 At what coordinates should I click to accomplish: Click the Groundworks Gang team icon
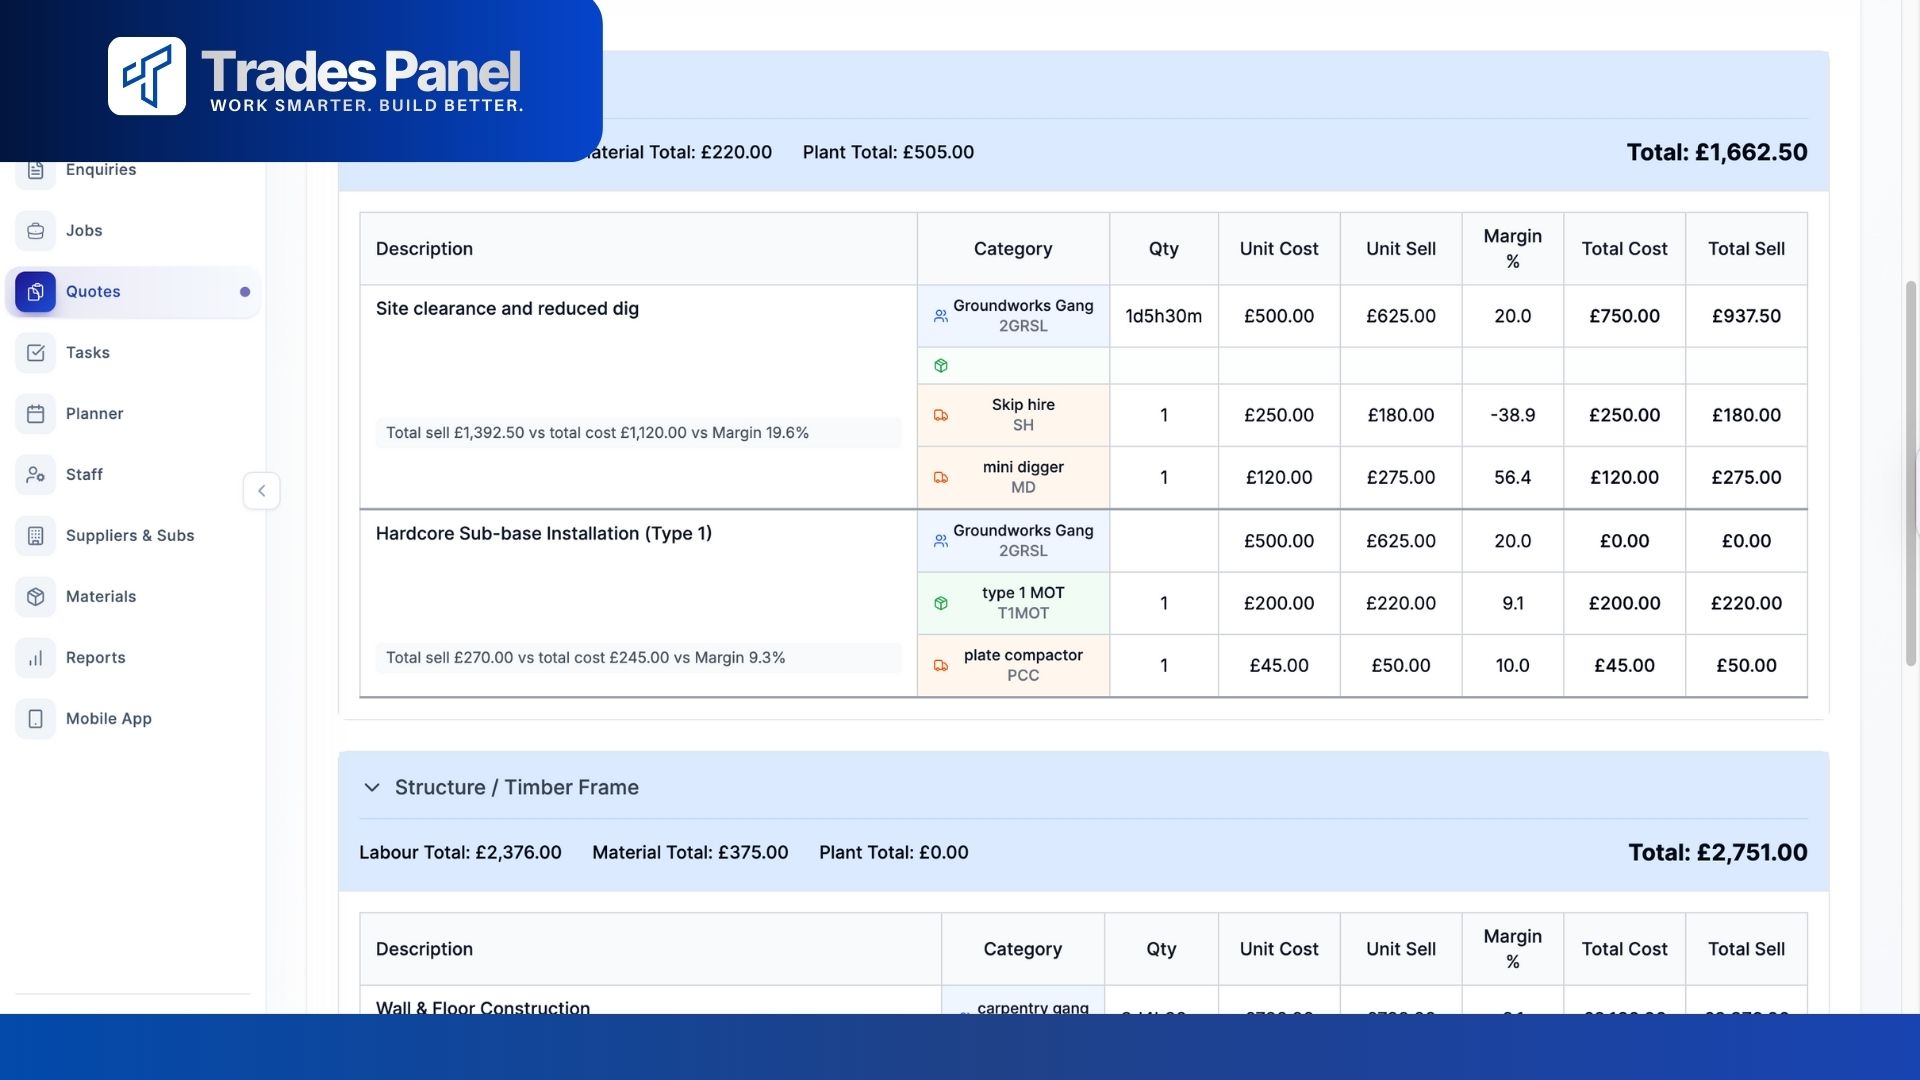(x=940, y=315)
